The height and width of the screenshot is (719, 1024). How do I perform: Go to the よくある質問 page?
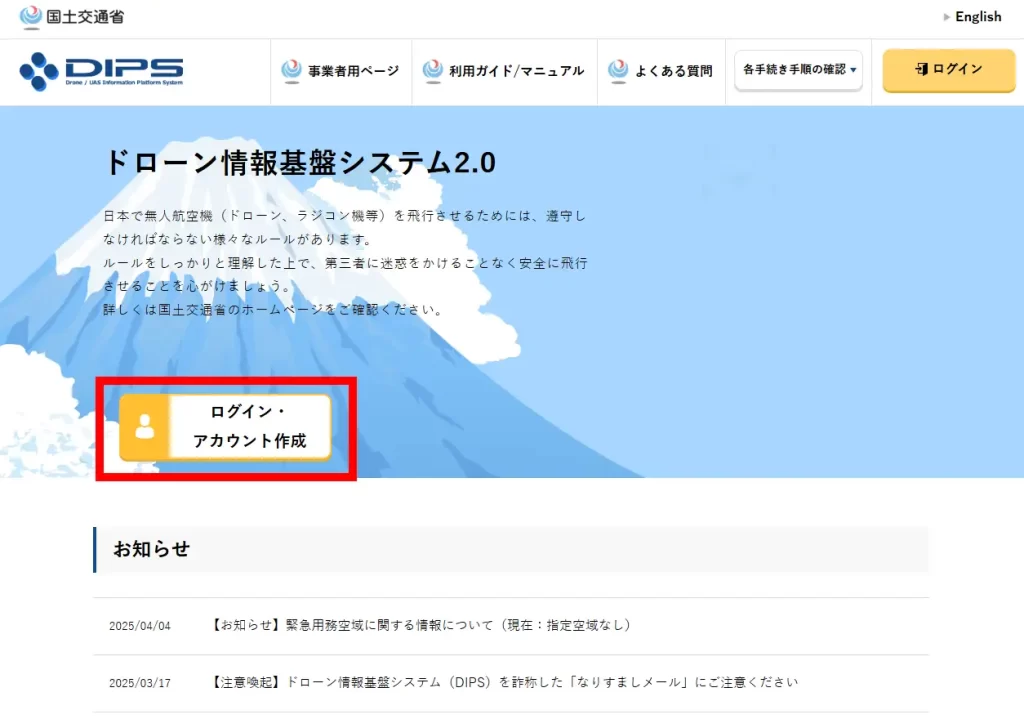673,71
